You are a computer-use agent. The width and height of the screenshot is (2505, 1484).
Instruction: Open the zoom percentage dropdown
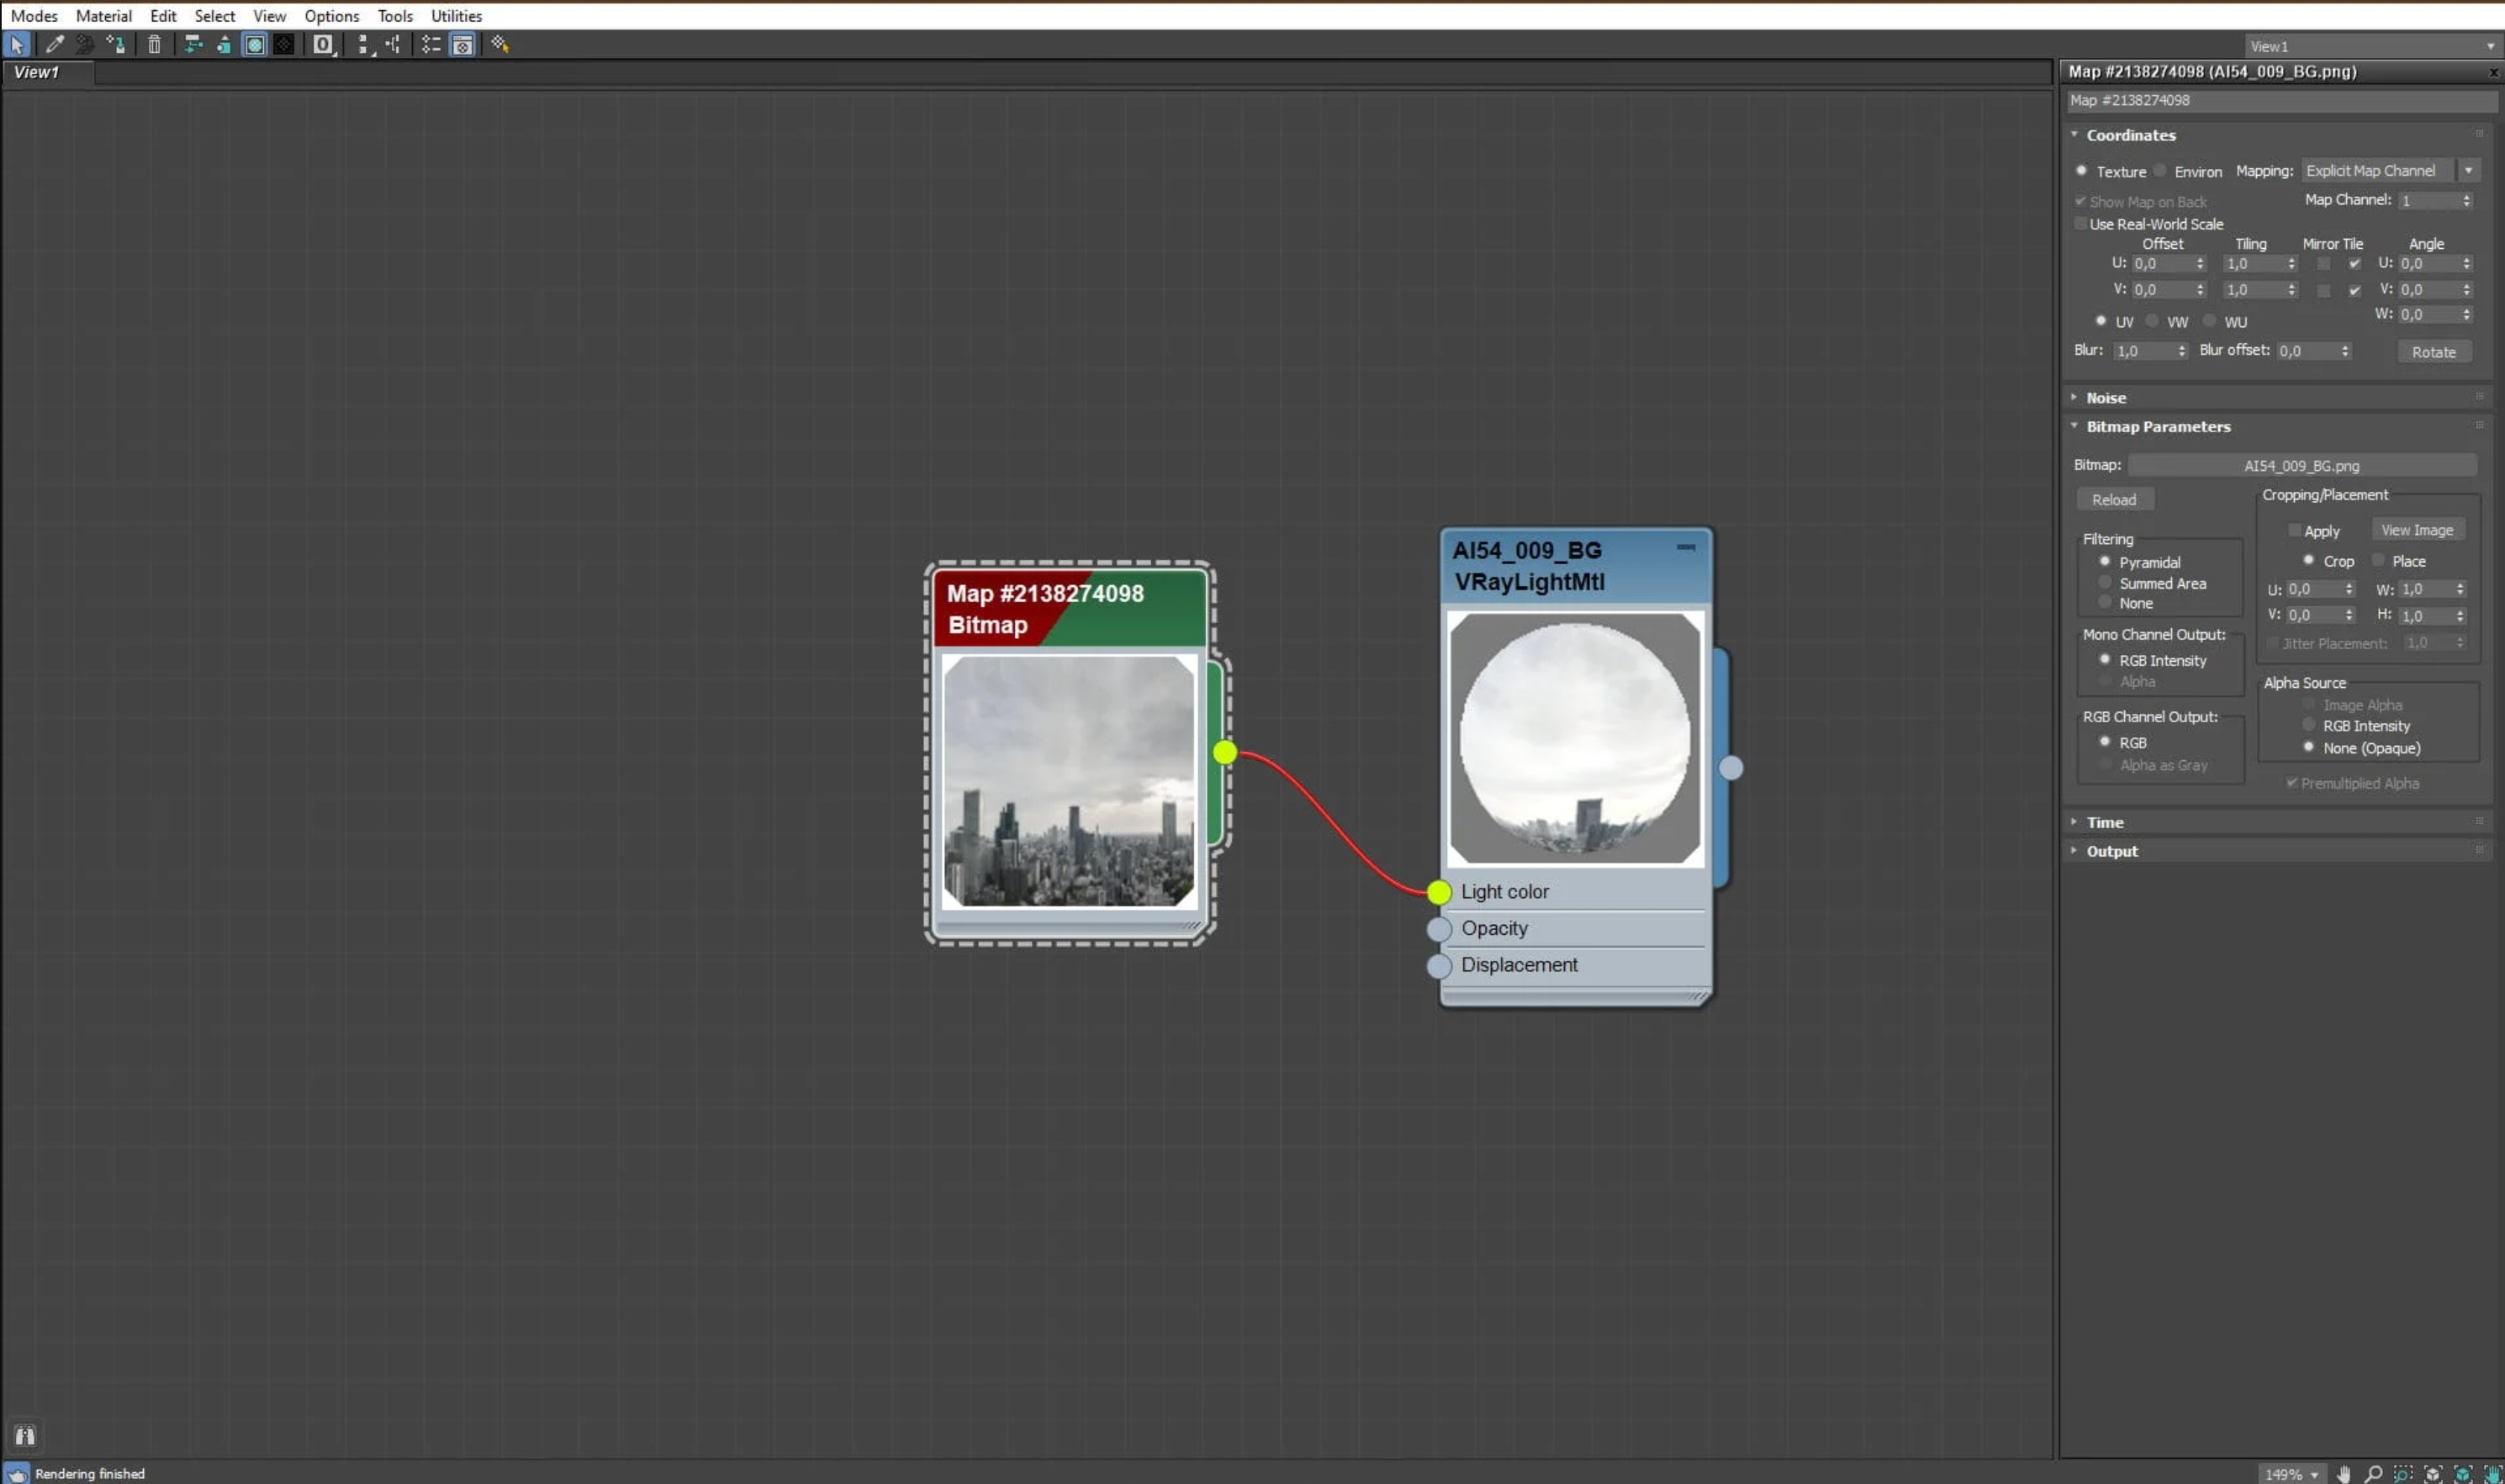tap(2314, 1474)
